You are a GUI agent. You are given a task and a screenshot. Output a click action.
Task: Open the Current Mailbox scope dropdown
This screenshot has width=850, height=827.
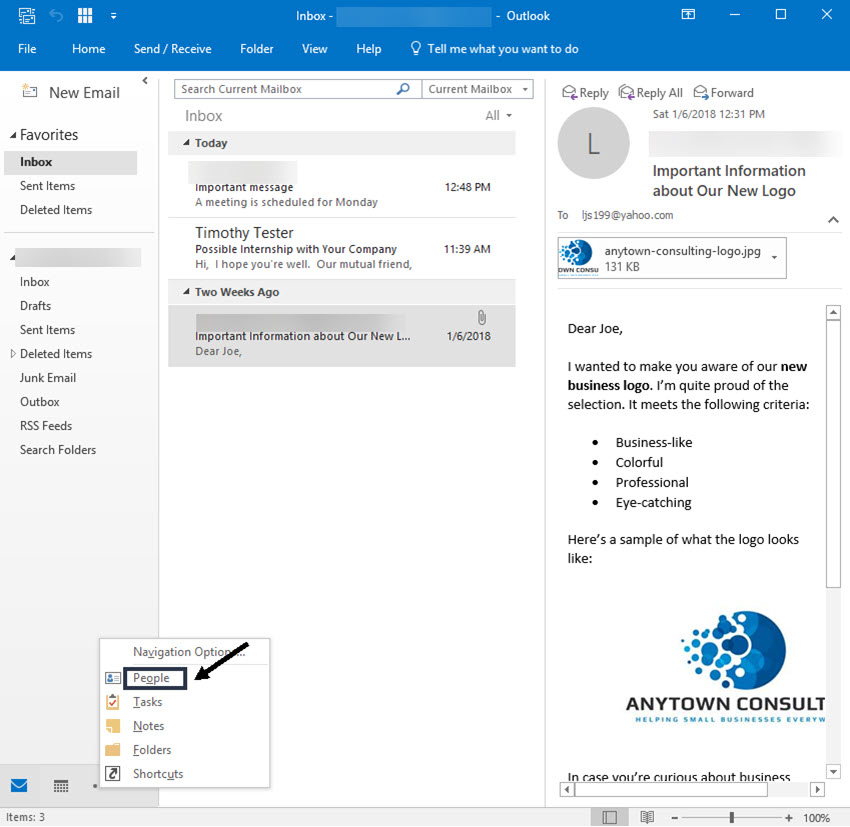(x=478, y=89)
